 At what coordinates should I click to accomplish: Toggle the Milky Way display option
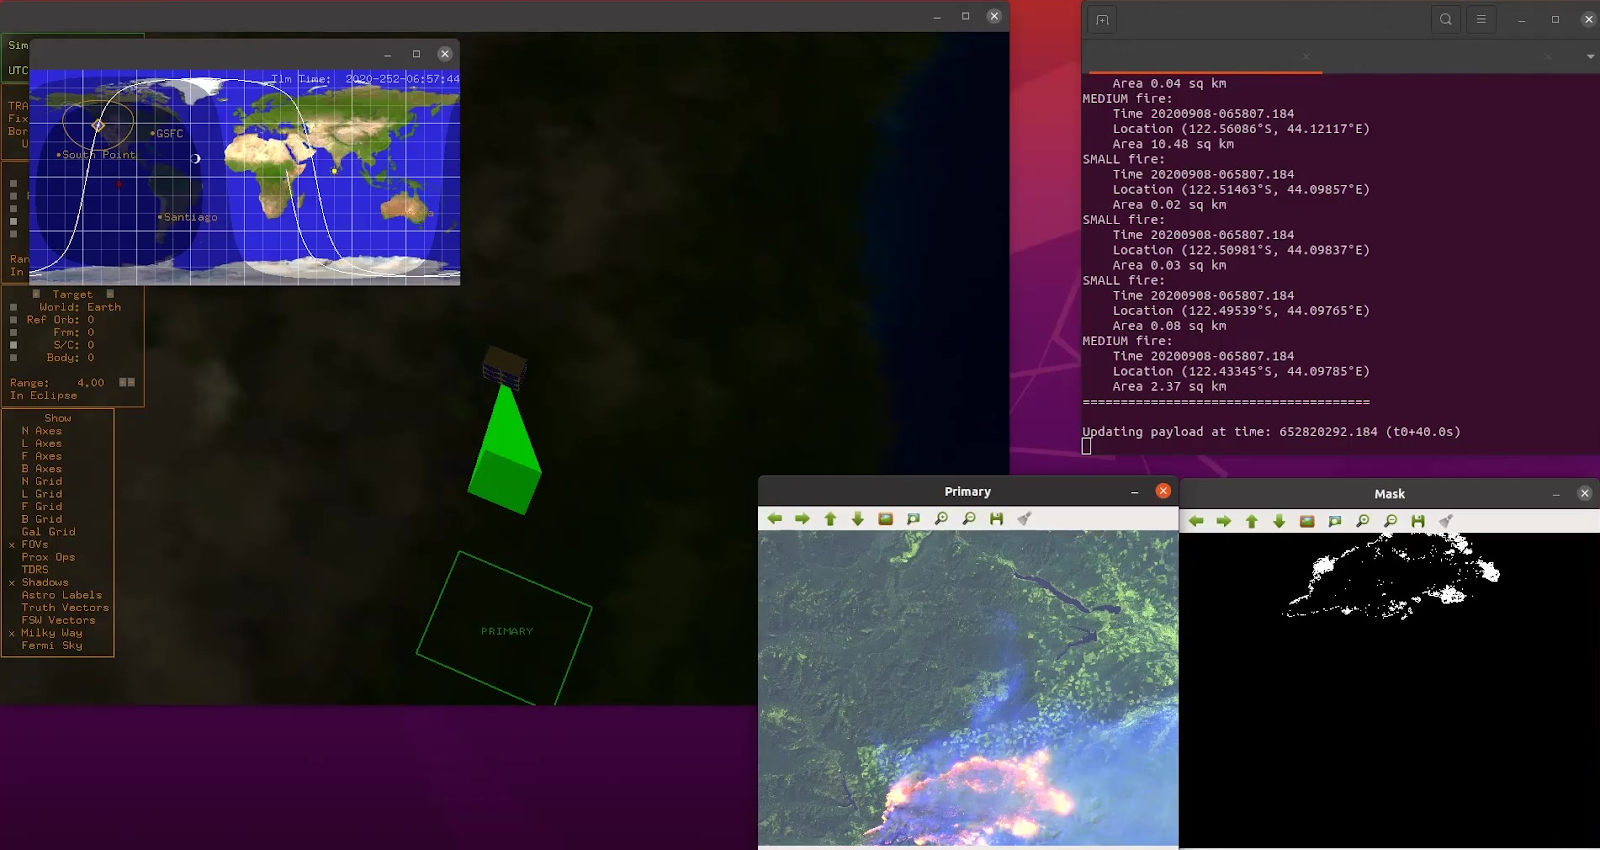click(x=51, y=633)
